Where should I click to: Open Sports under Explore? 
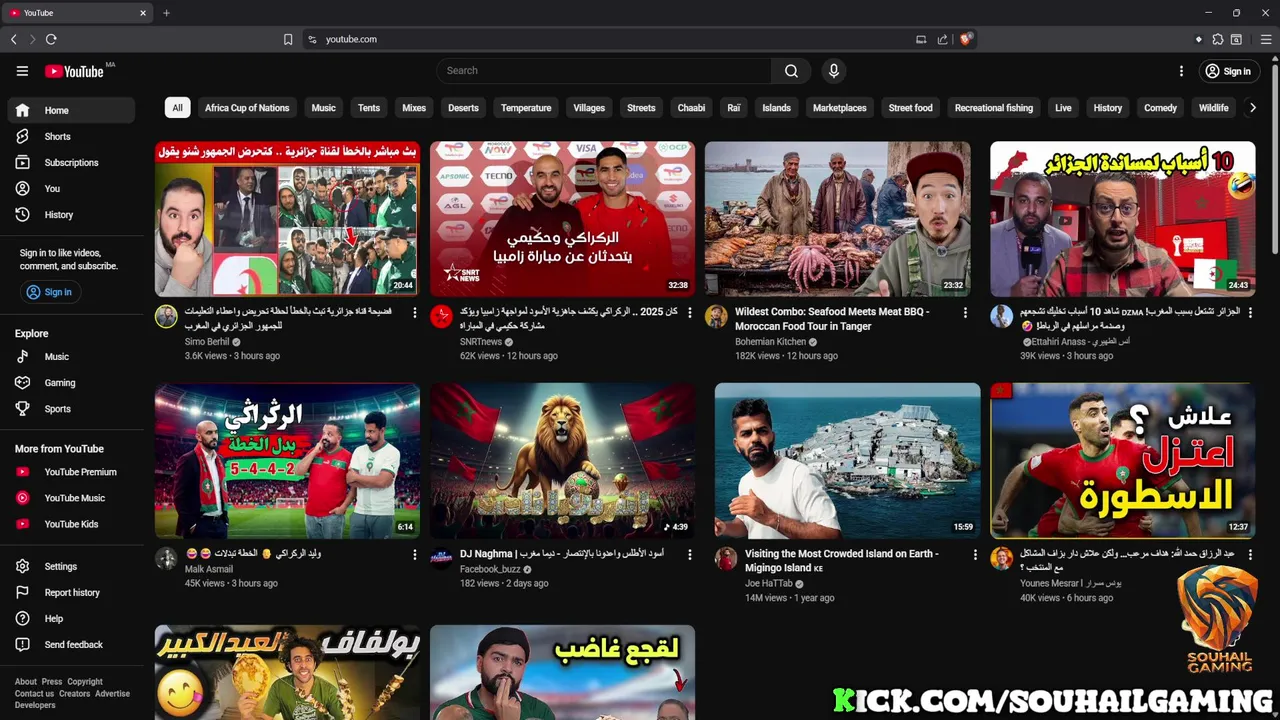71,408
